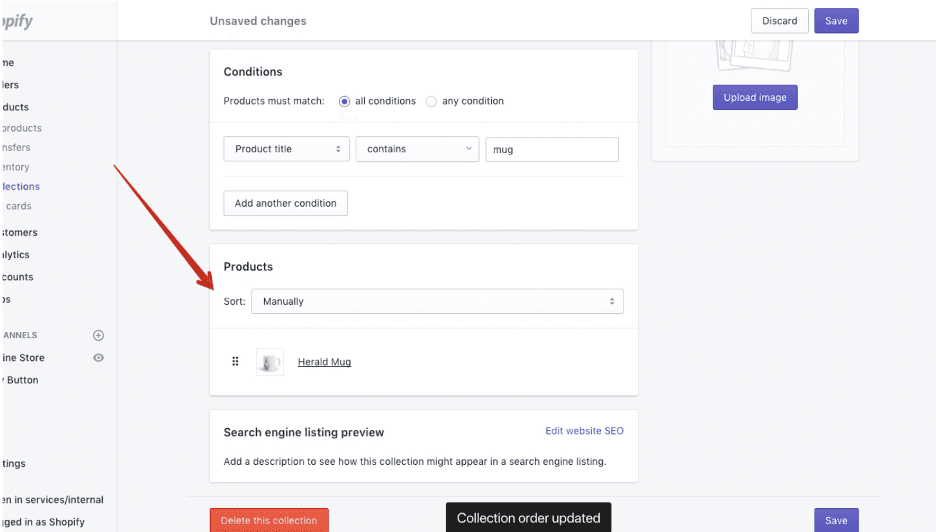Click 'Add another condition' button
The width and height of the screenshot is (936, 532).
tap(285, 203)
